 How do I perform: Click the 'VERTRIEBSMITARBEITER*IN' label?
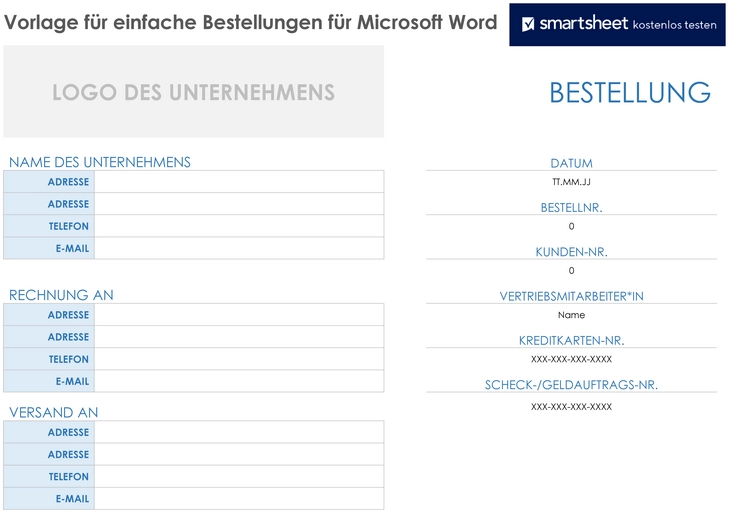click(571, 296)
